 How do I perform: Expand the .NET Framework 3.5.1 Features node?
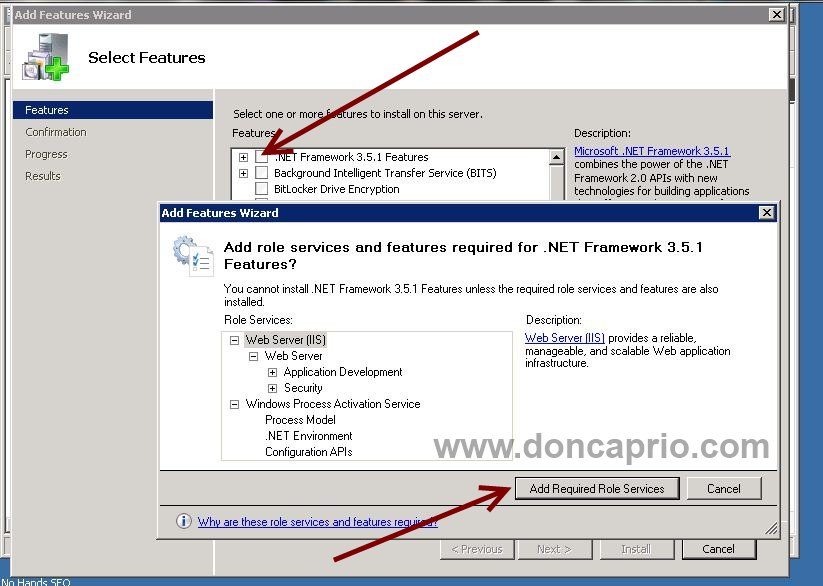(x=244, y=157)
